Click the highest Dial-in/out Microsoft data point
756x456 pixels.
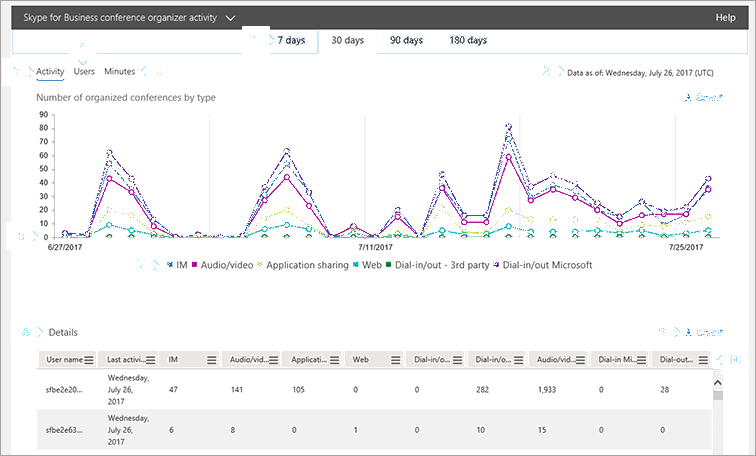(x=508, y=127)
